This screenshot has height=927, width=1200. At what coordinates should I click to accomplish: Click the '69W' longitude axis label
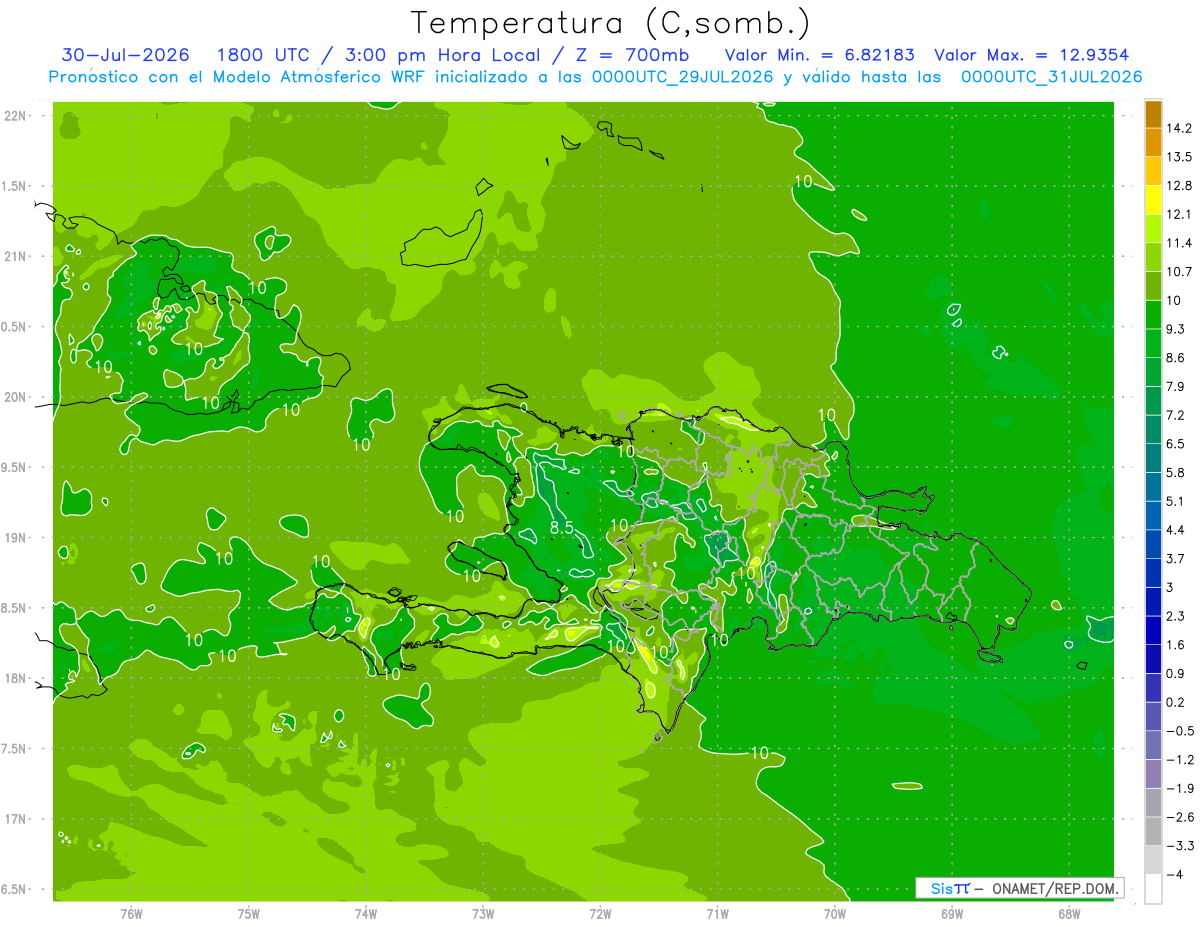click(x=952, y=913)
